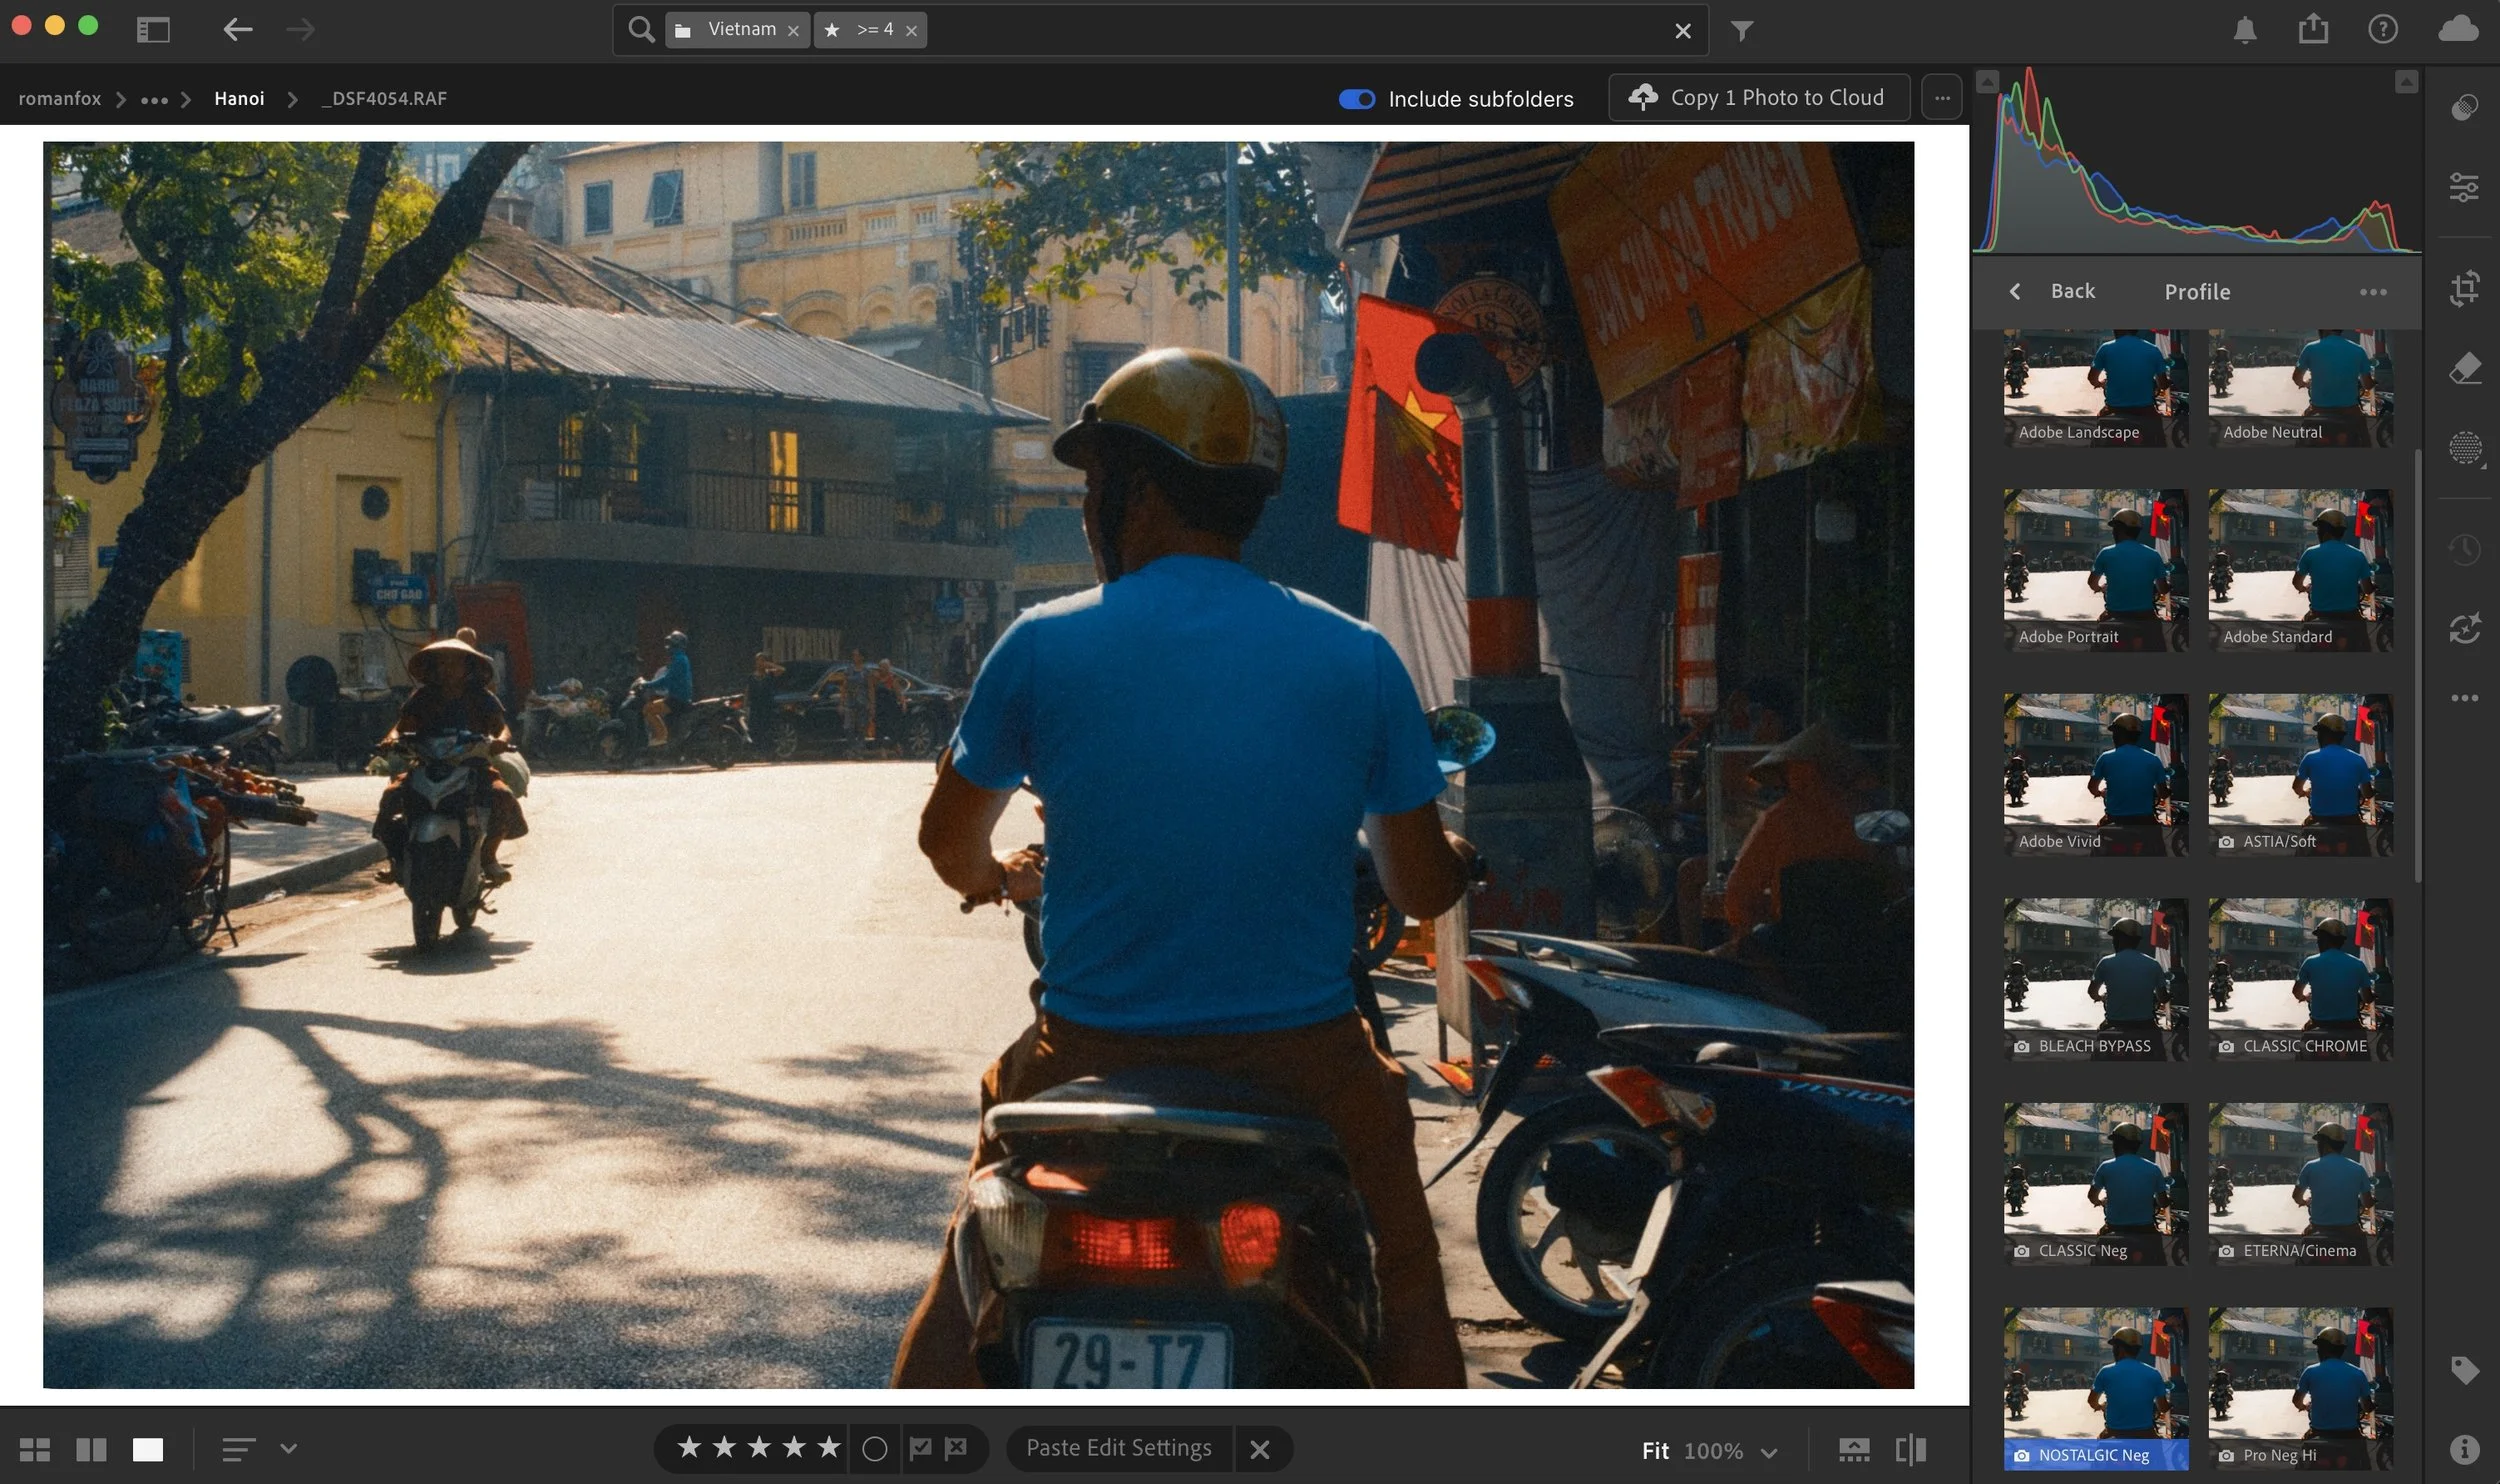
Task: Open the Keywords tag panel
Action: pos(2464,1369)
